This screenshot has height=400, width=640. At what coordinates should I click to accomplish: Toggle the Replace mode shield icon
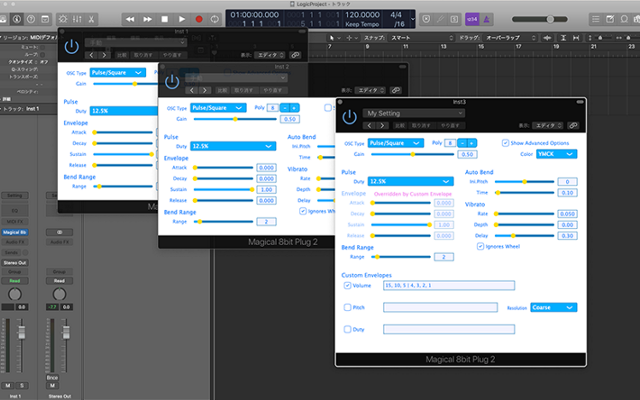coord(426,19)
